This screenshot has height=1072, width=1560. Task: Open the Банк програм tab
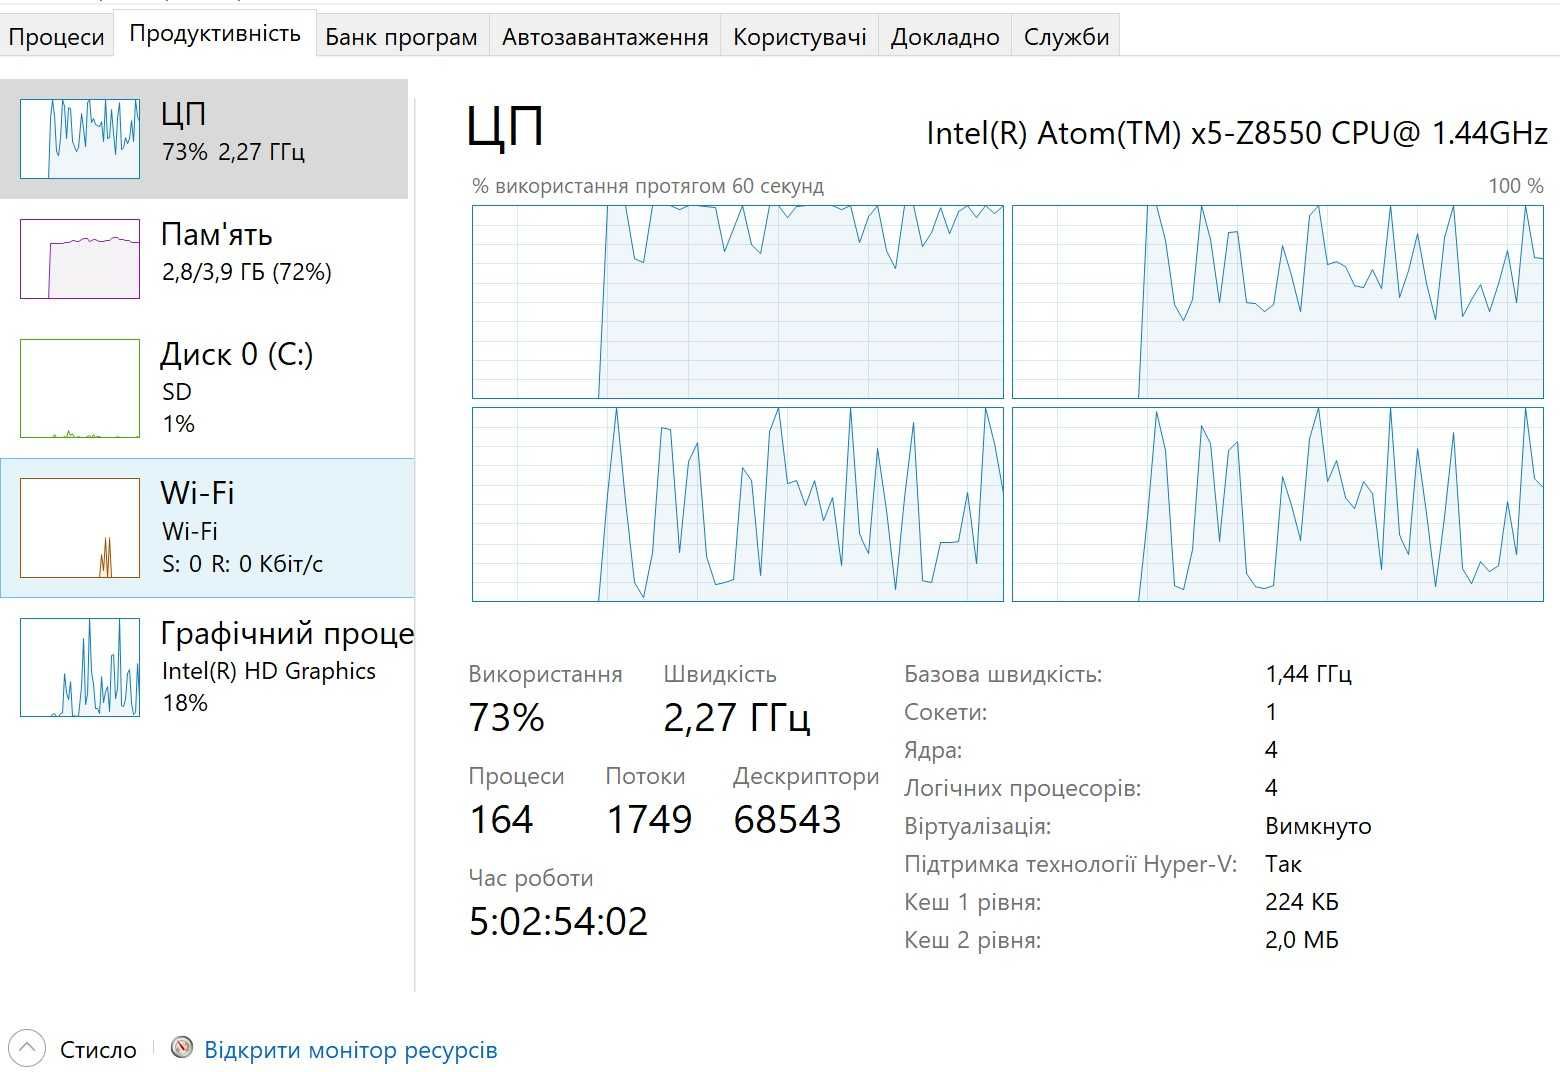coord(401,36)
